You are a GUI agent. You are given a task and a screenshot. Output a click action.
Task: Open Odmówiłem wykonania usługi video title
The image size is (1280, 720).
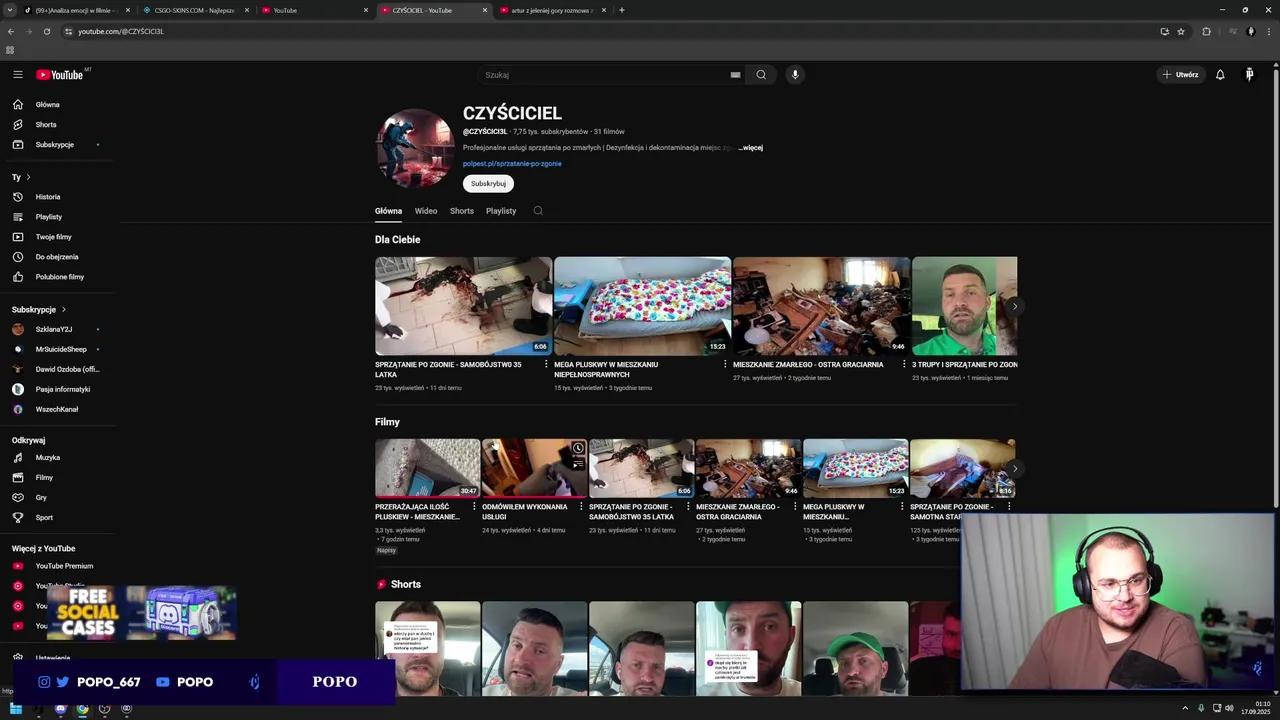[x=524, y=512]
